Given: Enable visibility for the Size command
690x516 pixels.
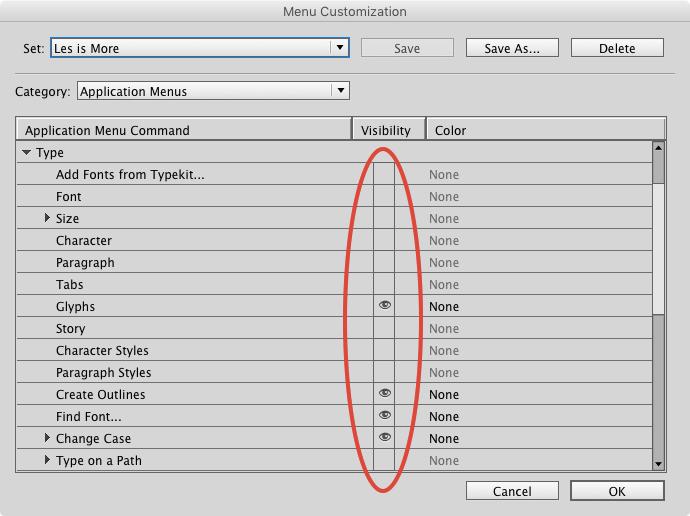Looking at the screenshot, I should [384, 218].
